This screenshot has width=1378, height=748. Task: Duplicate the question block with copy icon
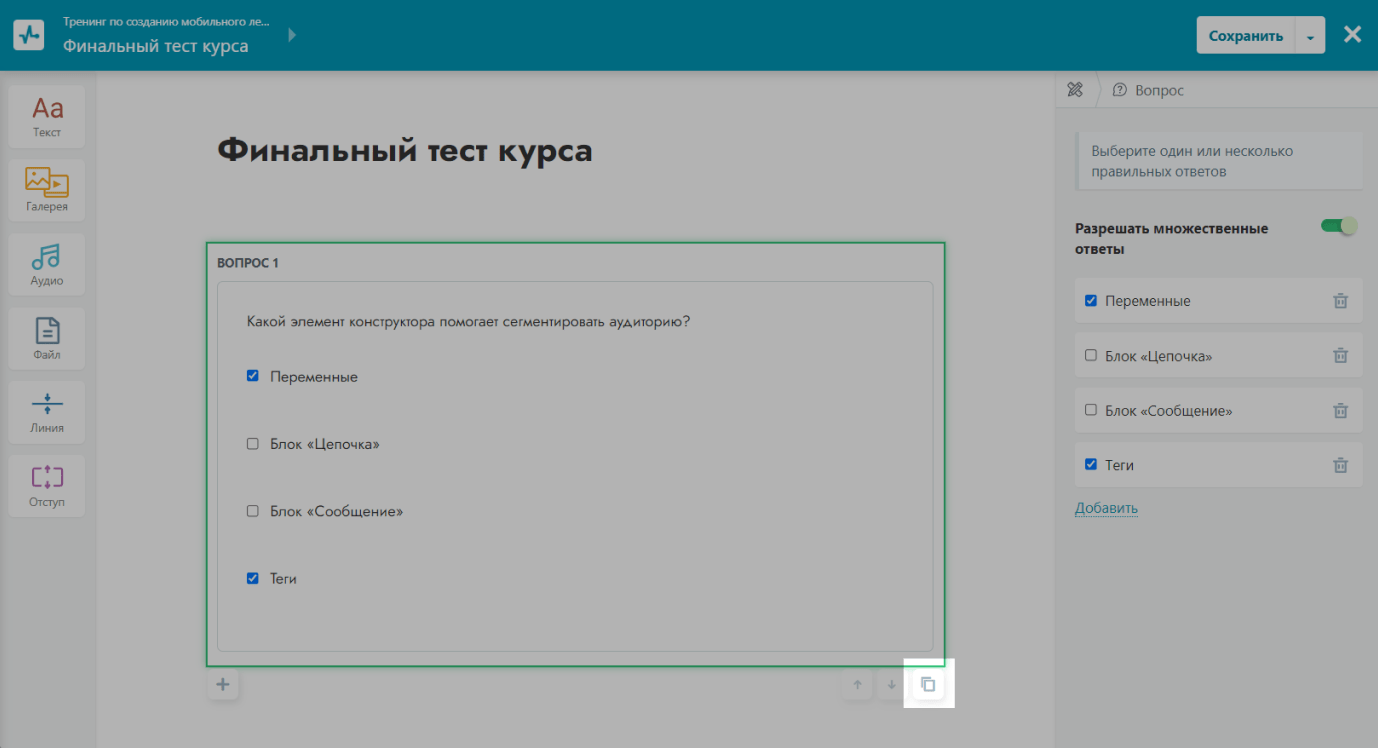(928, 685)
